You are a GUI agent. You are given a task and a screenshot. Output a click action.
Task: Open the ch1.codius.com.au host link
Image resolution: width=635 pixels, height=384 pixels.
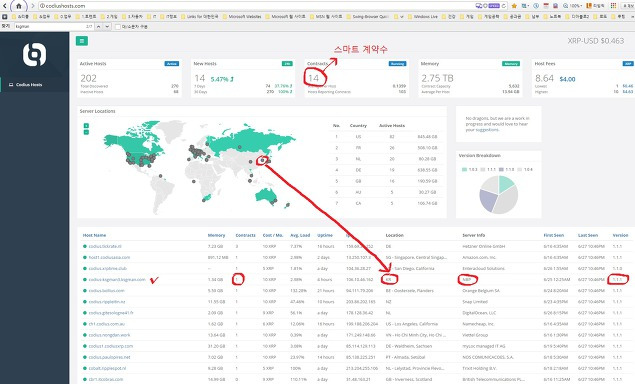click(x=107, y=324)
